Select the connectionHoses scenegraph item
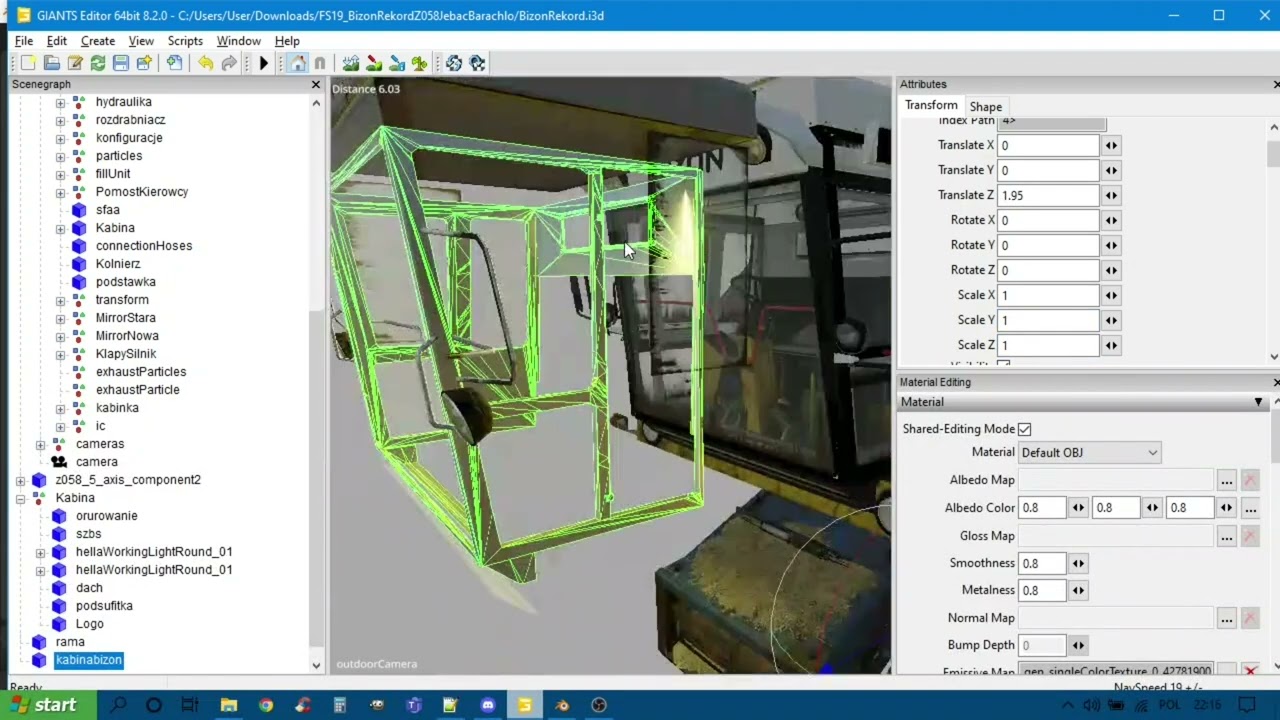 (x=144, y=246)
